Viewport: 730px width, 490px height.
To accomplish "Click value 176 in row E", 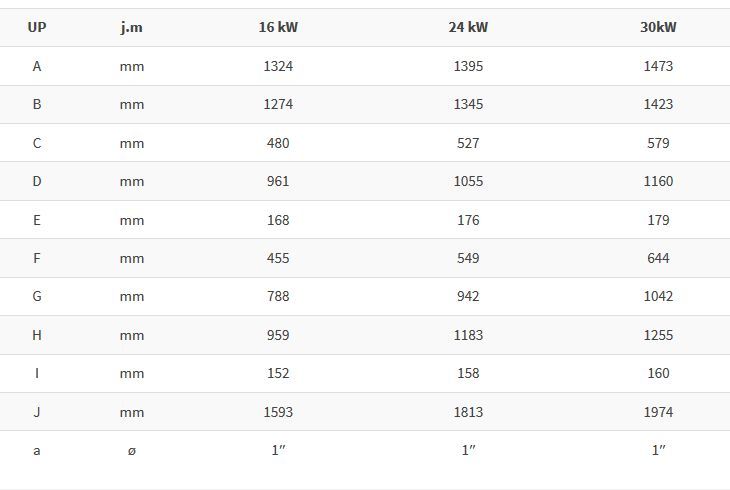I will [468, 220].
